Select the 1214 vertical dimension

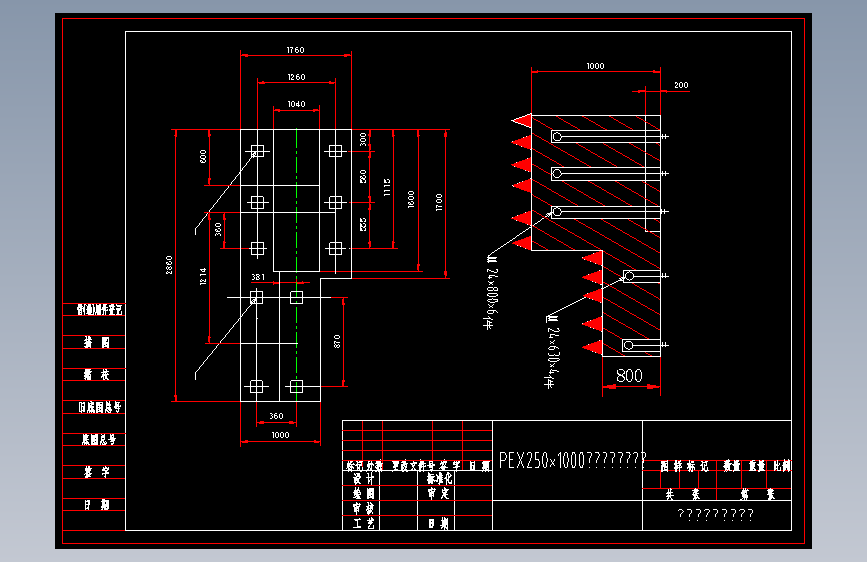coord(203,277)
